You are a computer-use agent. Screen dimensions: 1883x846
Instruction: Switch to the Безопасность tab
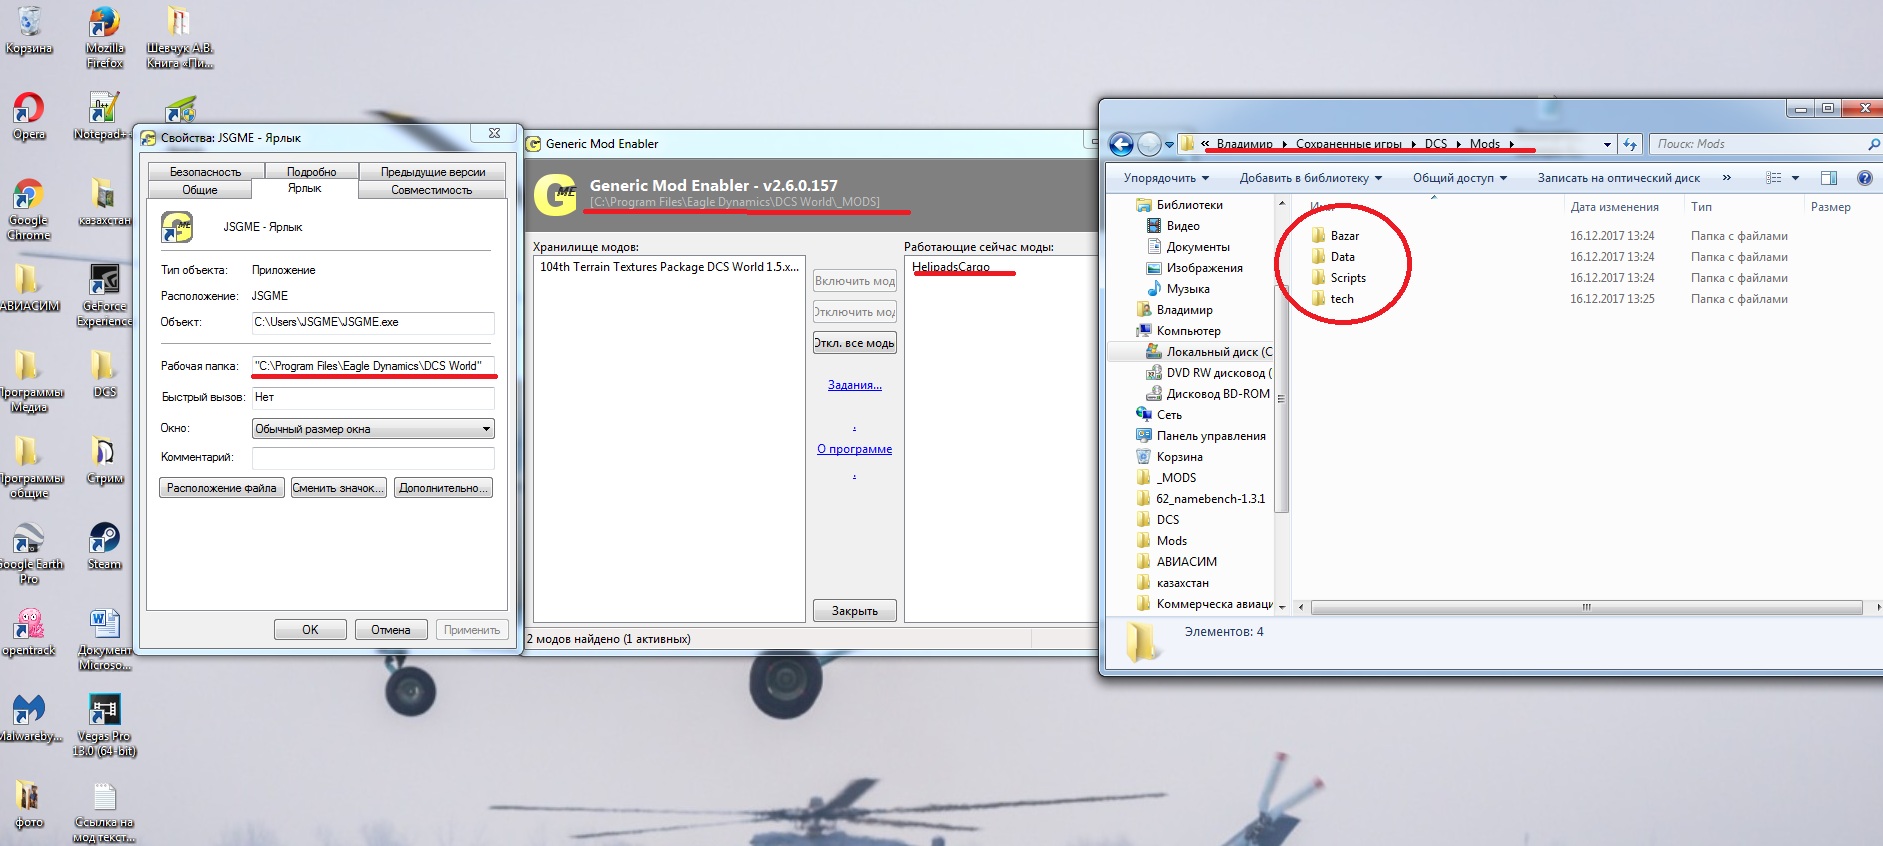pyautogui.click(x=205, y=172)
